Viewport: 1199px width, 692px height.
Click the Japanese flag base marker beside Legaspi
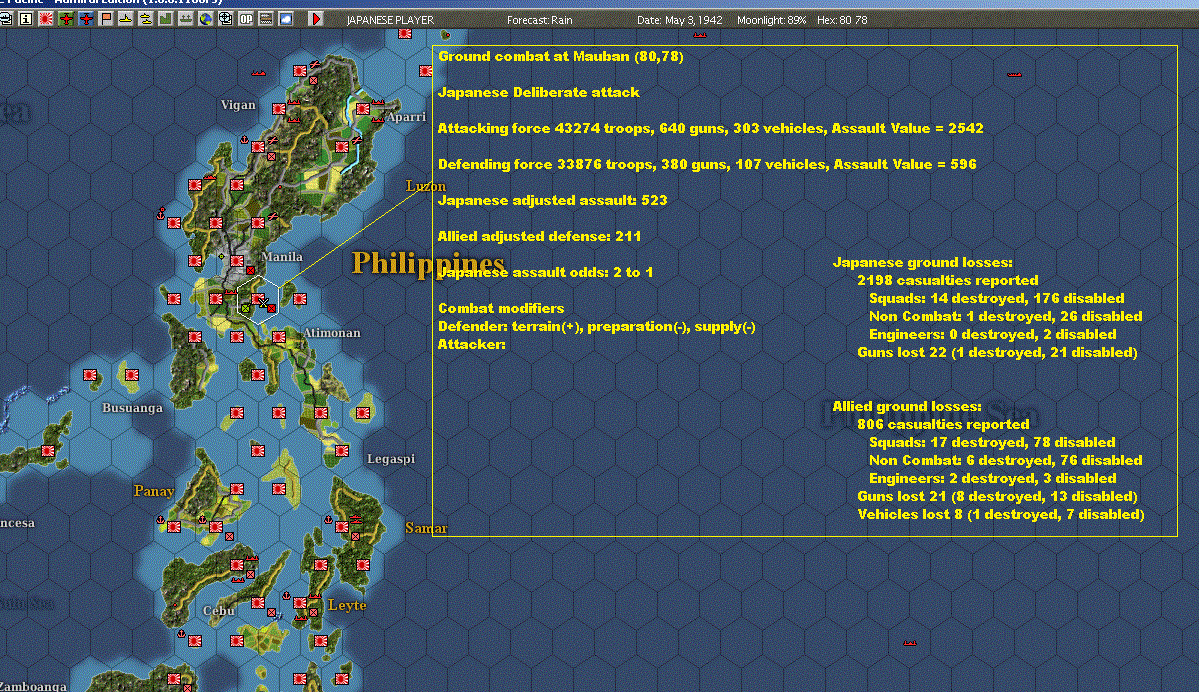pos(342,450)
